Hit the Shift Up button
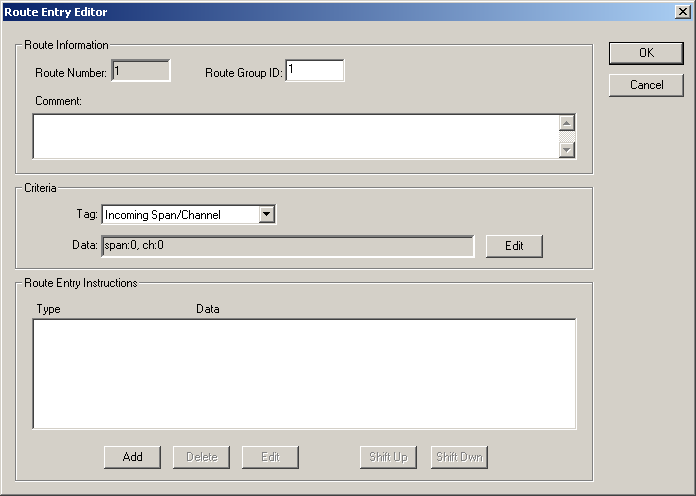This screenshot has width=696, height=496. tap(387, 457)
